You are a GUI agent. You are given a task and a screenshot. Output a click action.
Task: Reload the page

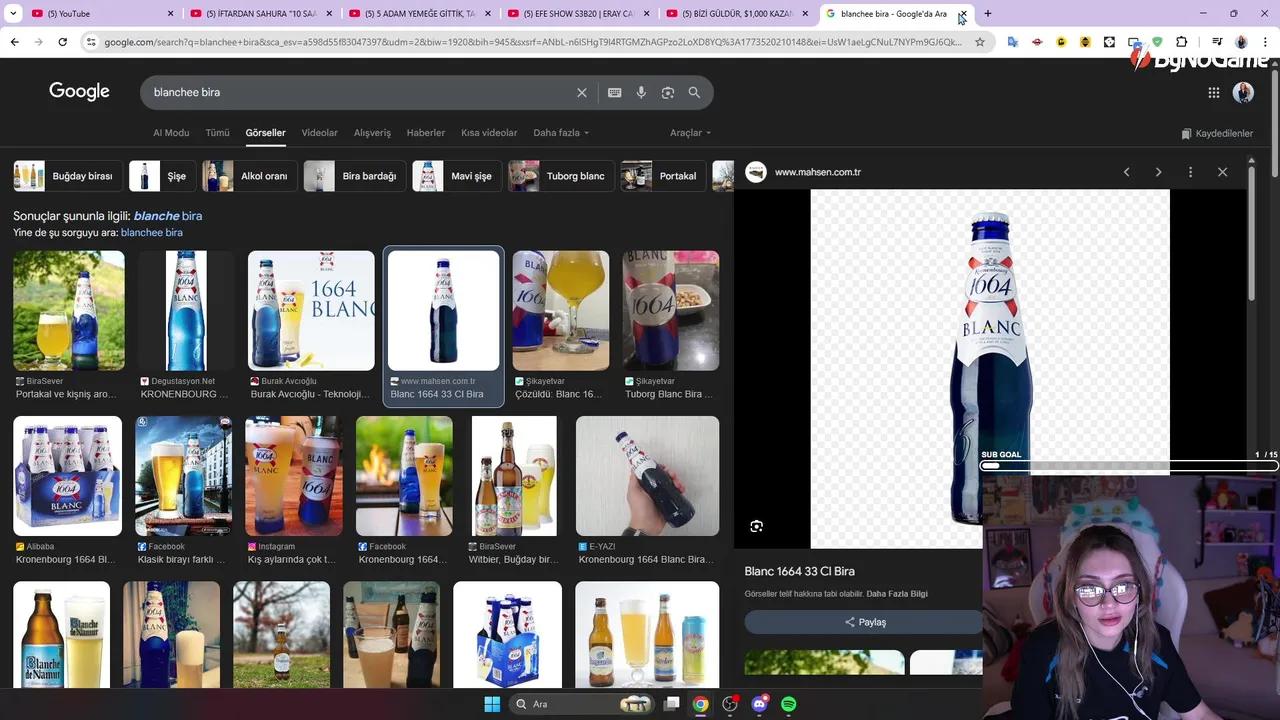62,42
